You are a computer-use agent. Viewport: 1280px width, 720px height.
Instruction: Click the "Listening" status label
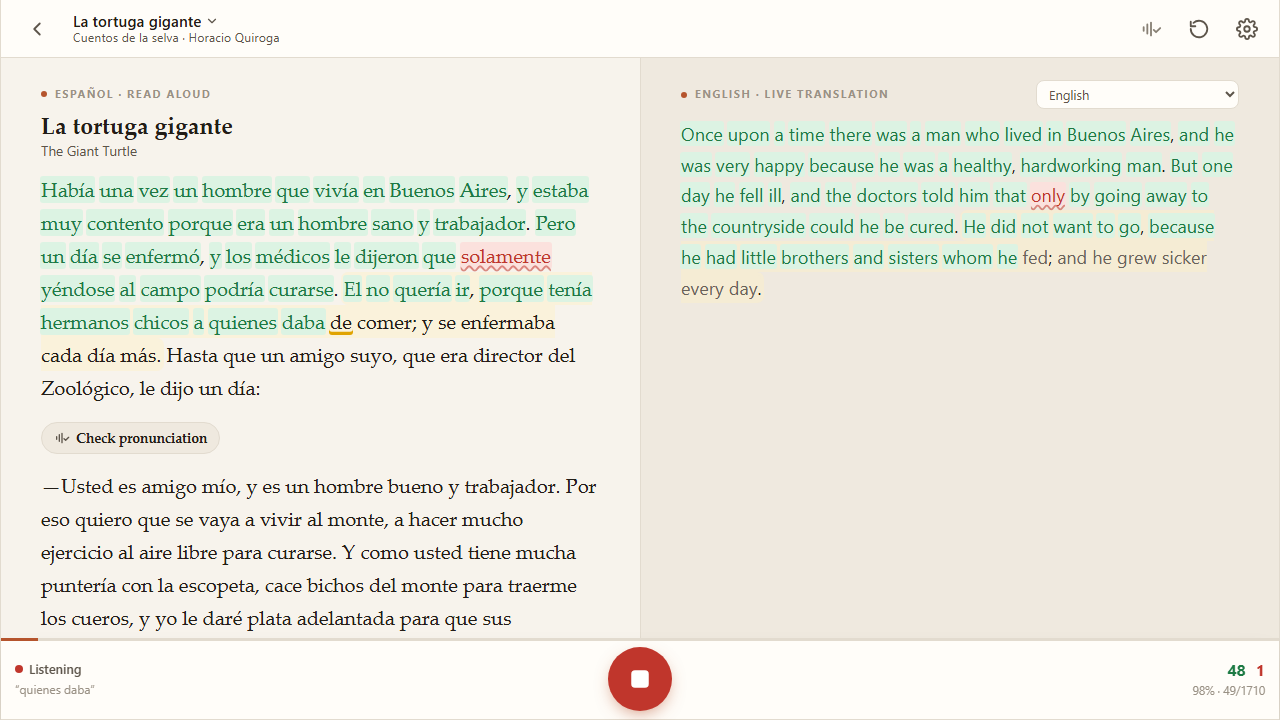[x=55, y=670]
